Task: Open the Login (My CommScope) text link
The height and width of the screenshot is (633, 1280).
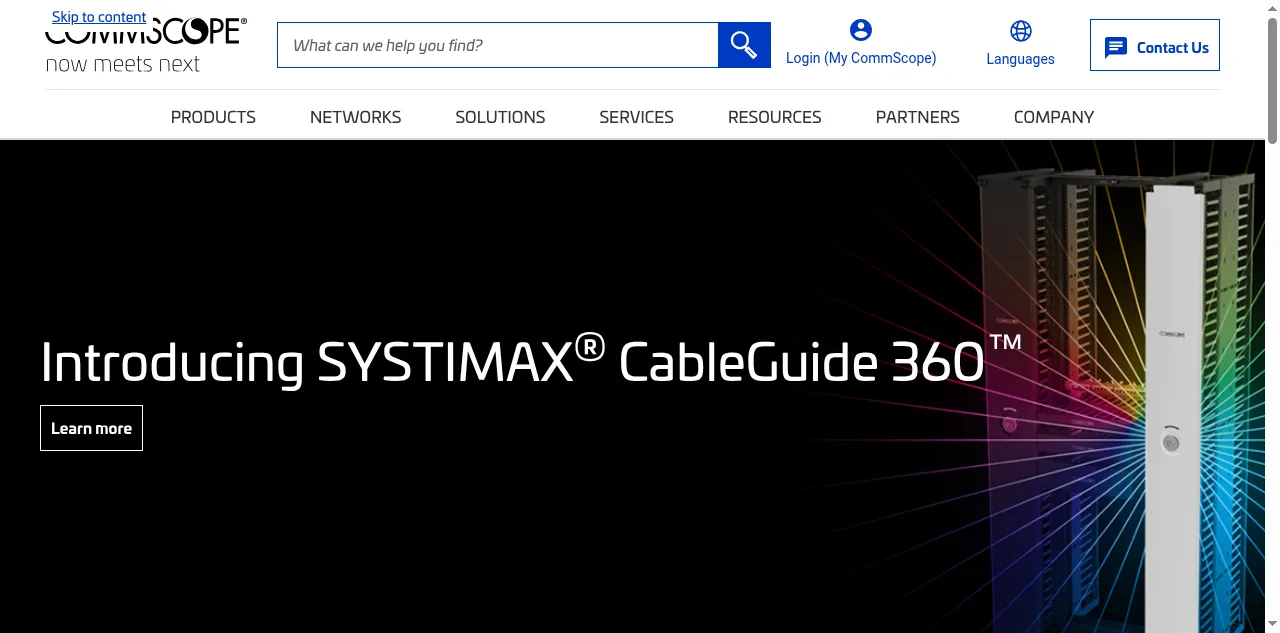Action: click(x=860, y=58)
